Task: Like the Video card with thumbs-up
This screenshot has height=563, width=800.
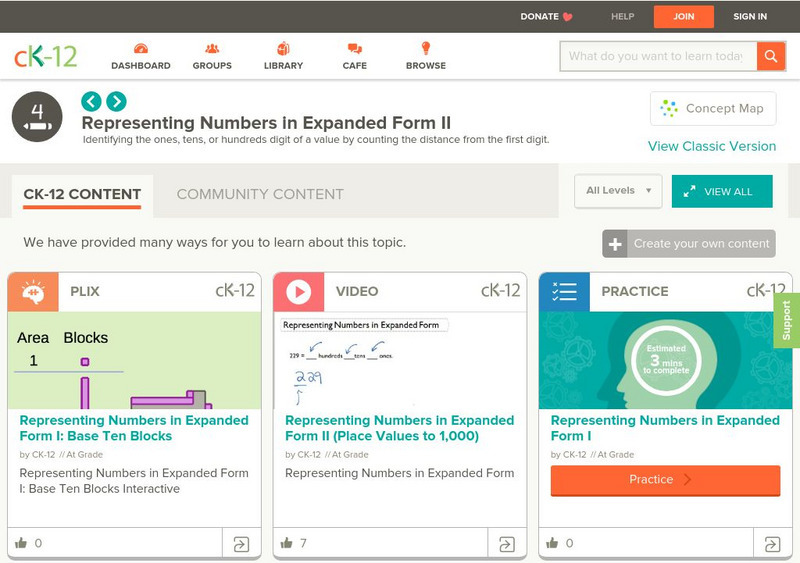Action: point(287,544)
